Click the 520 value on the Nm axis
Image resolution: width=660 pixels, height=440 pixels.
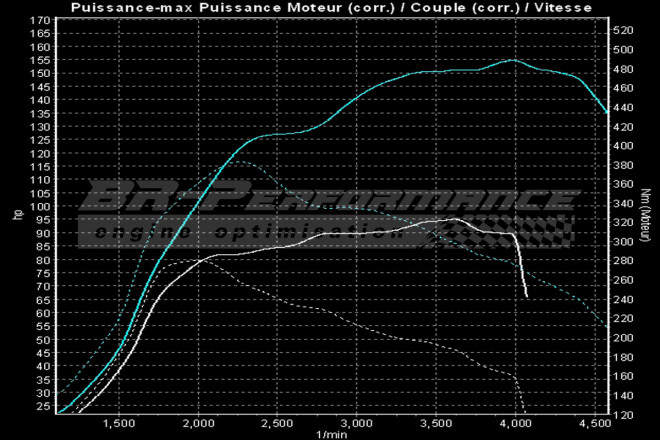pos(622,30)
